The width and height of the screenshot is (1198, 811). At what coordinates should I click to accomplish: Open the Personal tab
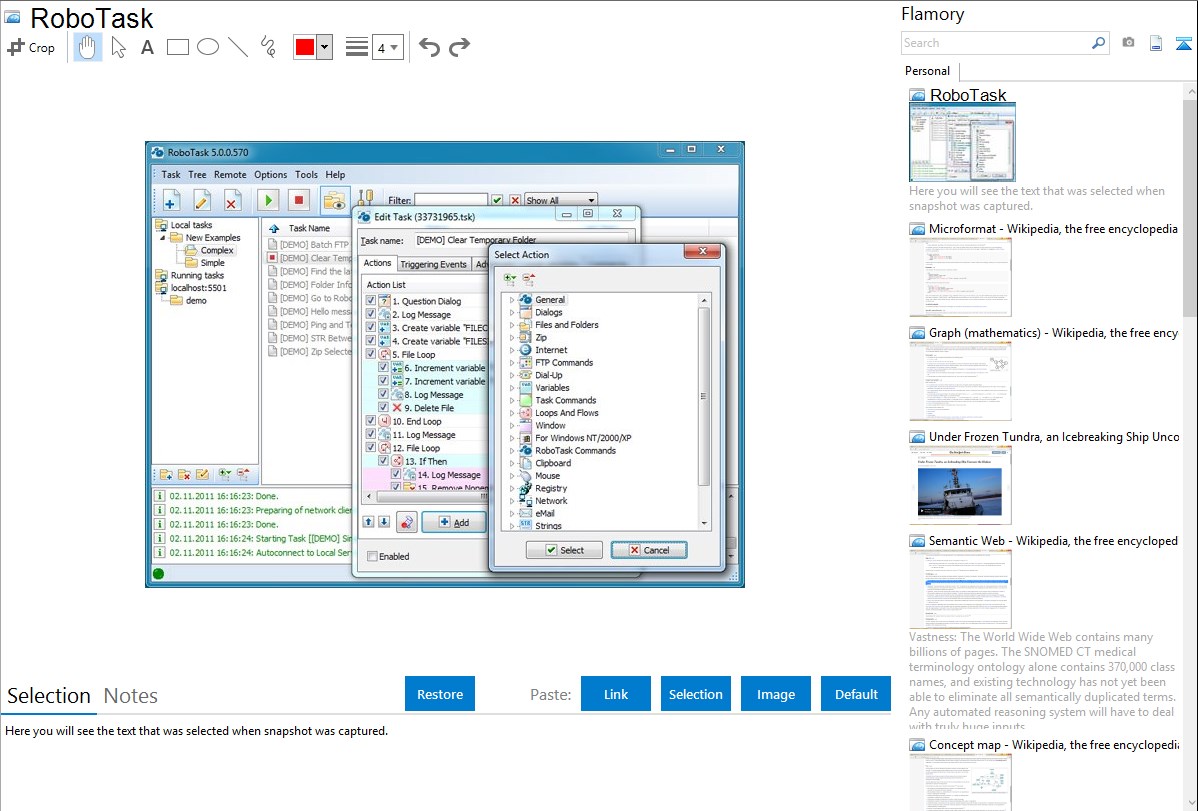927,71
